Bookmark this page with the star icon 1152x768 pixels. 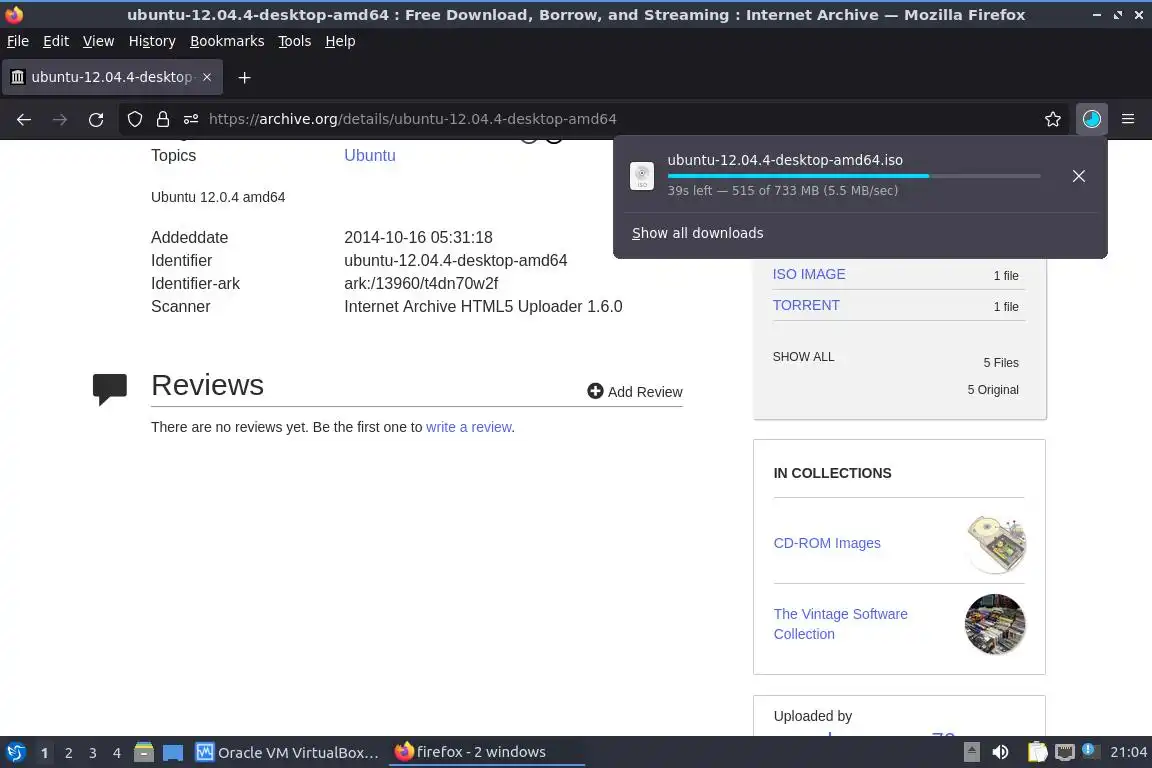point(1052,119)
